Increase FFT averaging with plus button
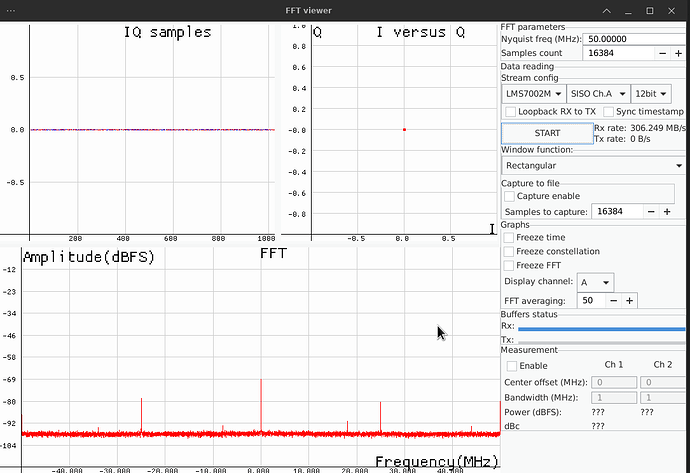Viewport: 690px width, 473px height. (x=629, y=300)
